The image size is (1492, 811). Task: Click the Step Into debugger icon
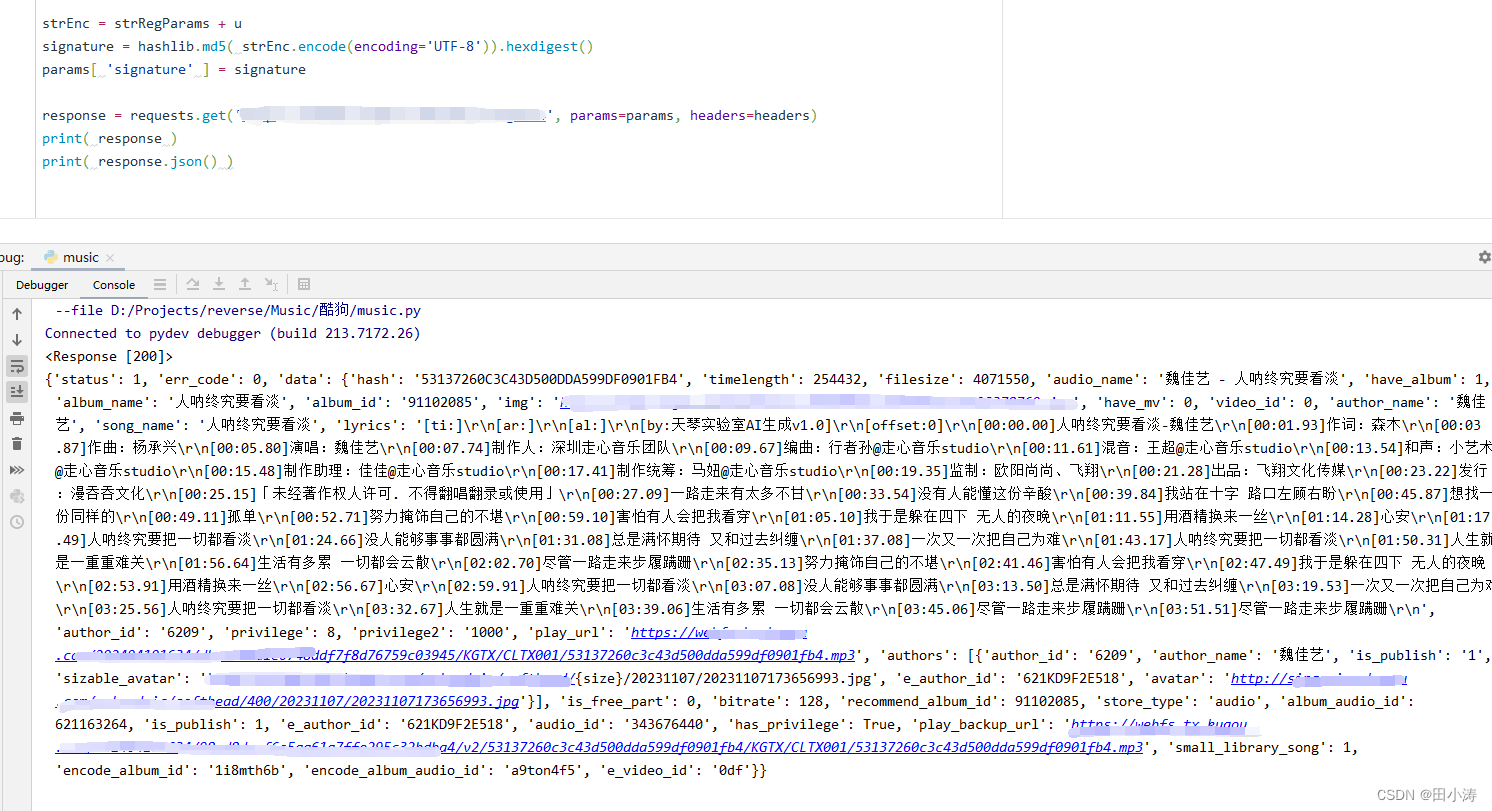219,285
